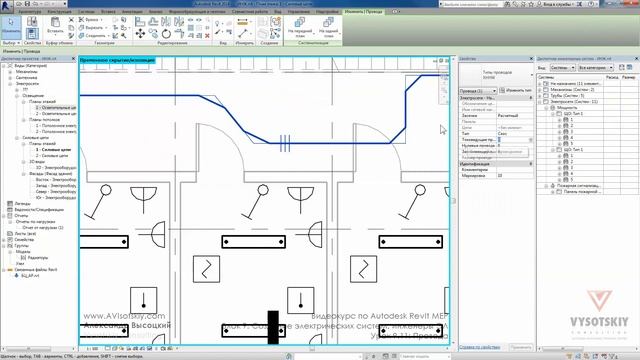Select Отчет от нагрузках (1) report
The width and height of the screenshot is (640, 360).
pyautogui.click(x=43, y=227)
